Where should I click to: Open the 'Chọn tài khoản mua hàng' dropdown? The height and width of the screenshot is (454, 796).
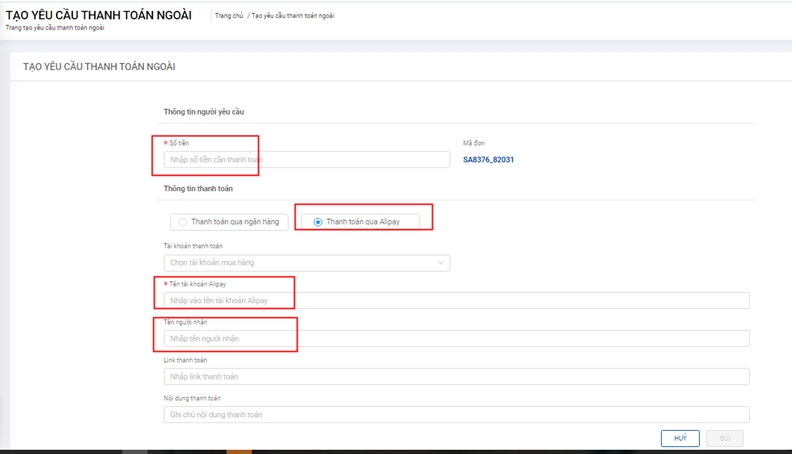300,263
